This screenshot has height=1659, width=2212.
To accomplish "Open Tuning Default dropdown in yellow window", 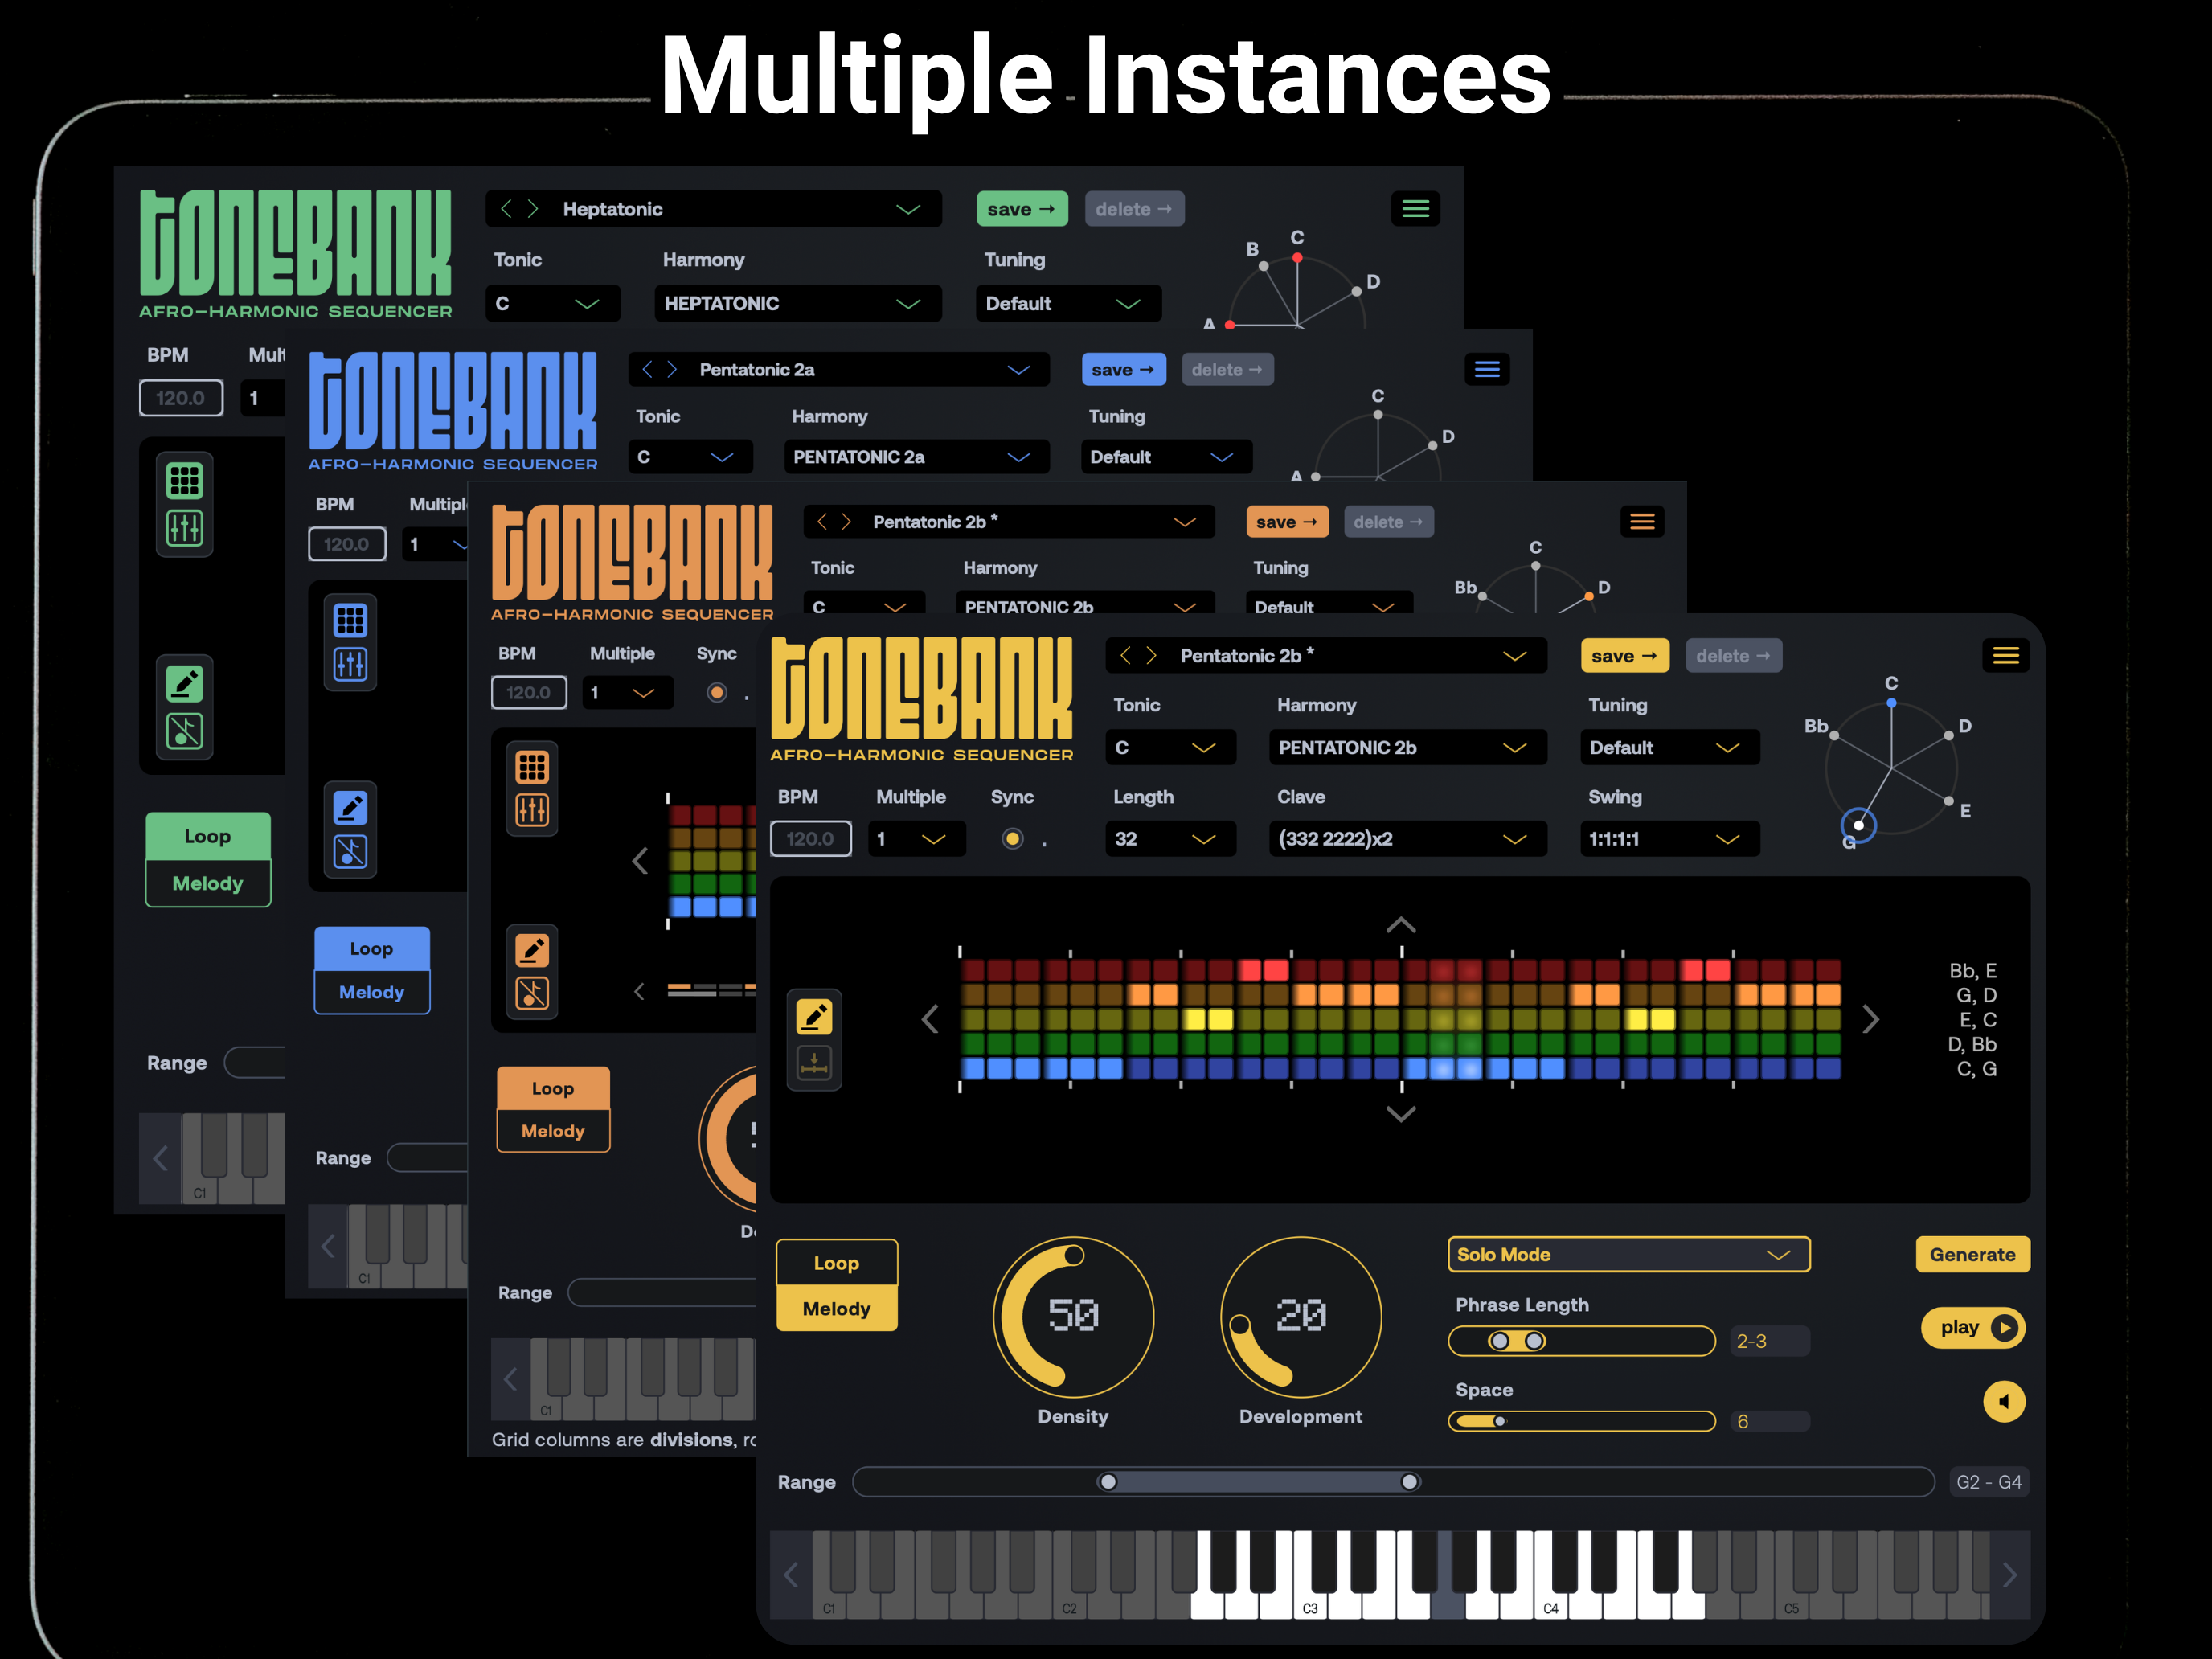I will coord(1669,747).
